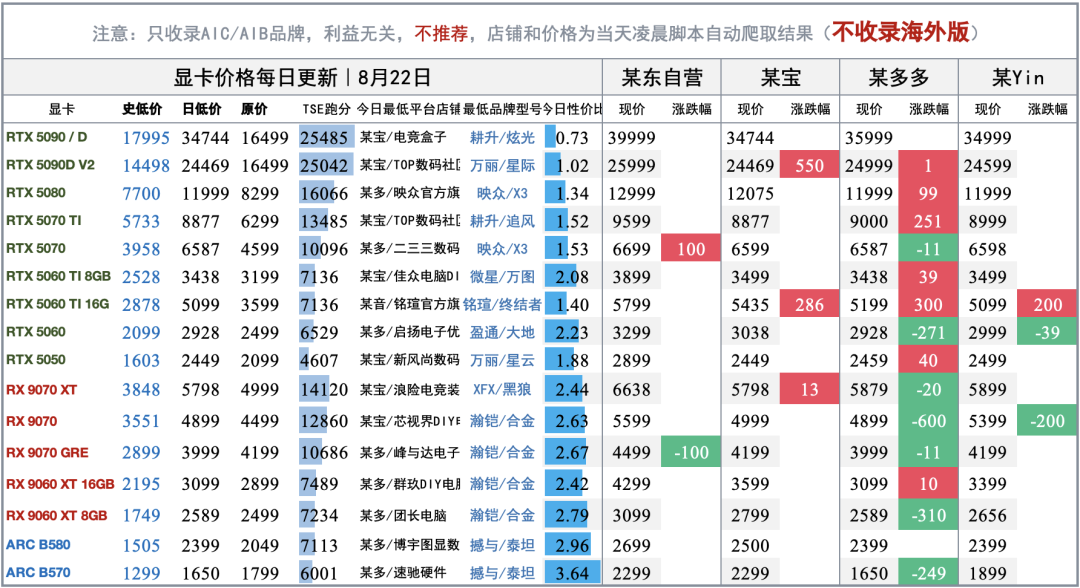Select the RTX 5080 row label
Image resolution: width=1080 pixels, height=588 pixels.
pyautogui.click(x=36, y=193)
